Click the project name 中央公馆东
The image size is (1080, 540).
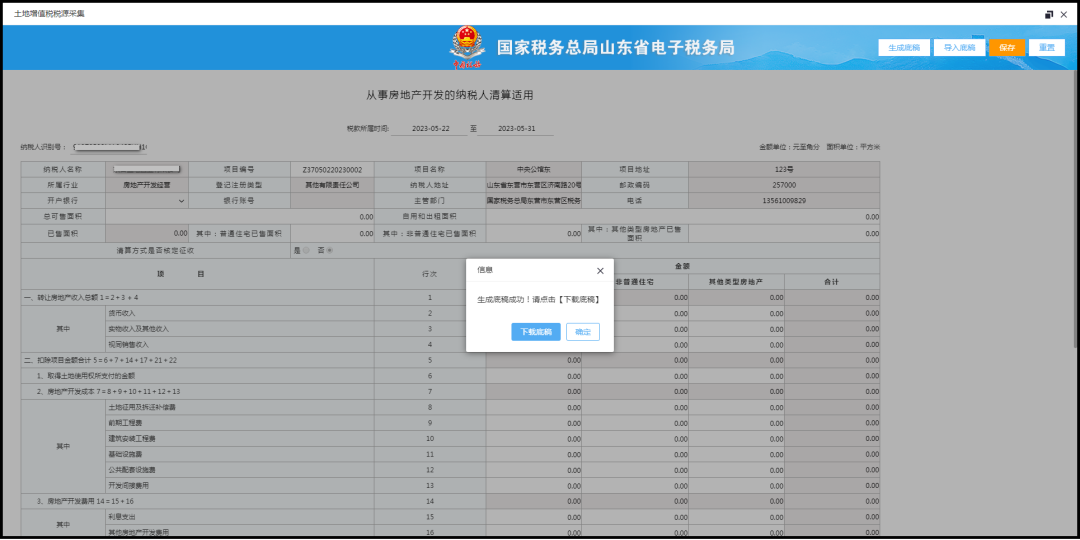click(x=534, y=169)
